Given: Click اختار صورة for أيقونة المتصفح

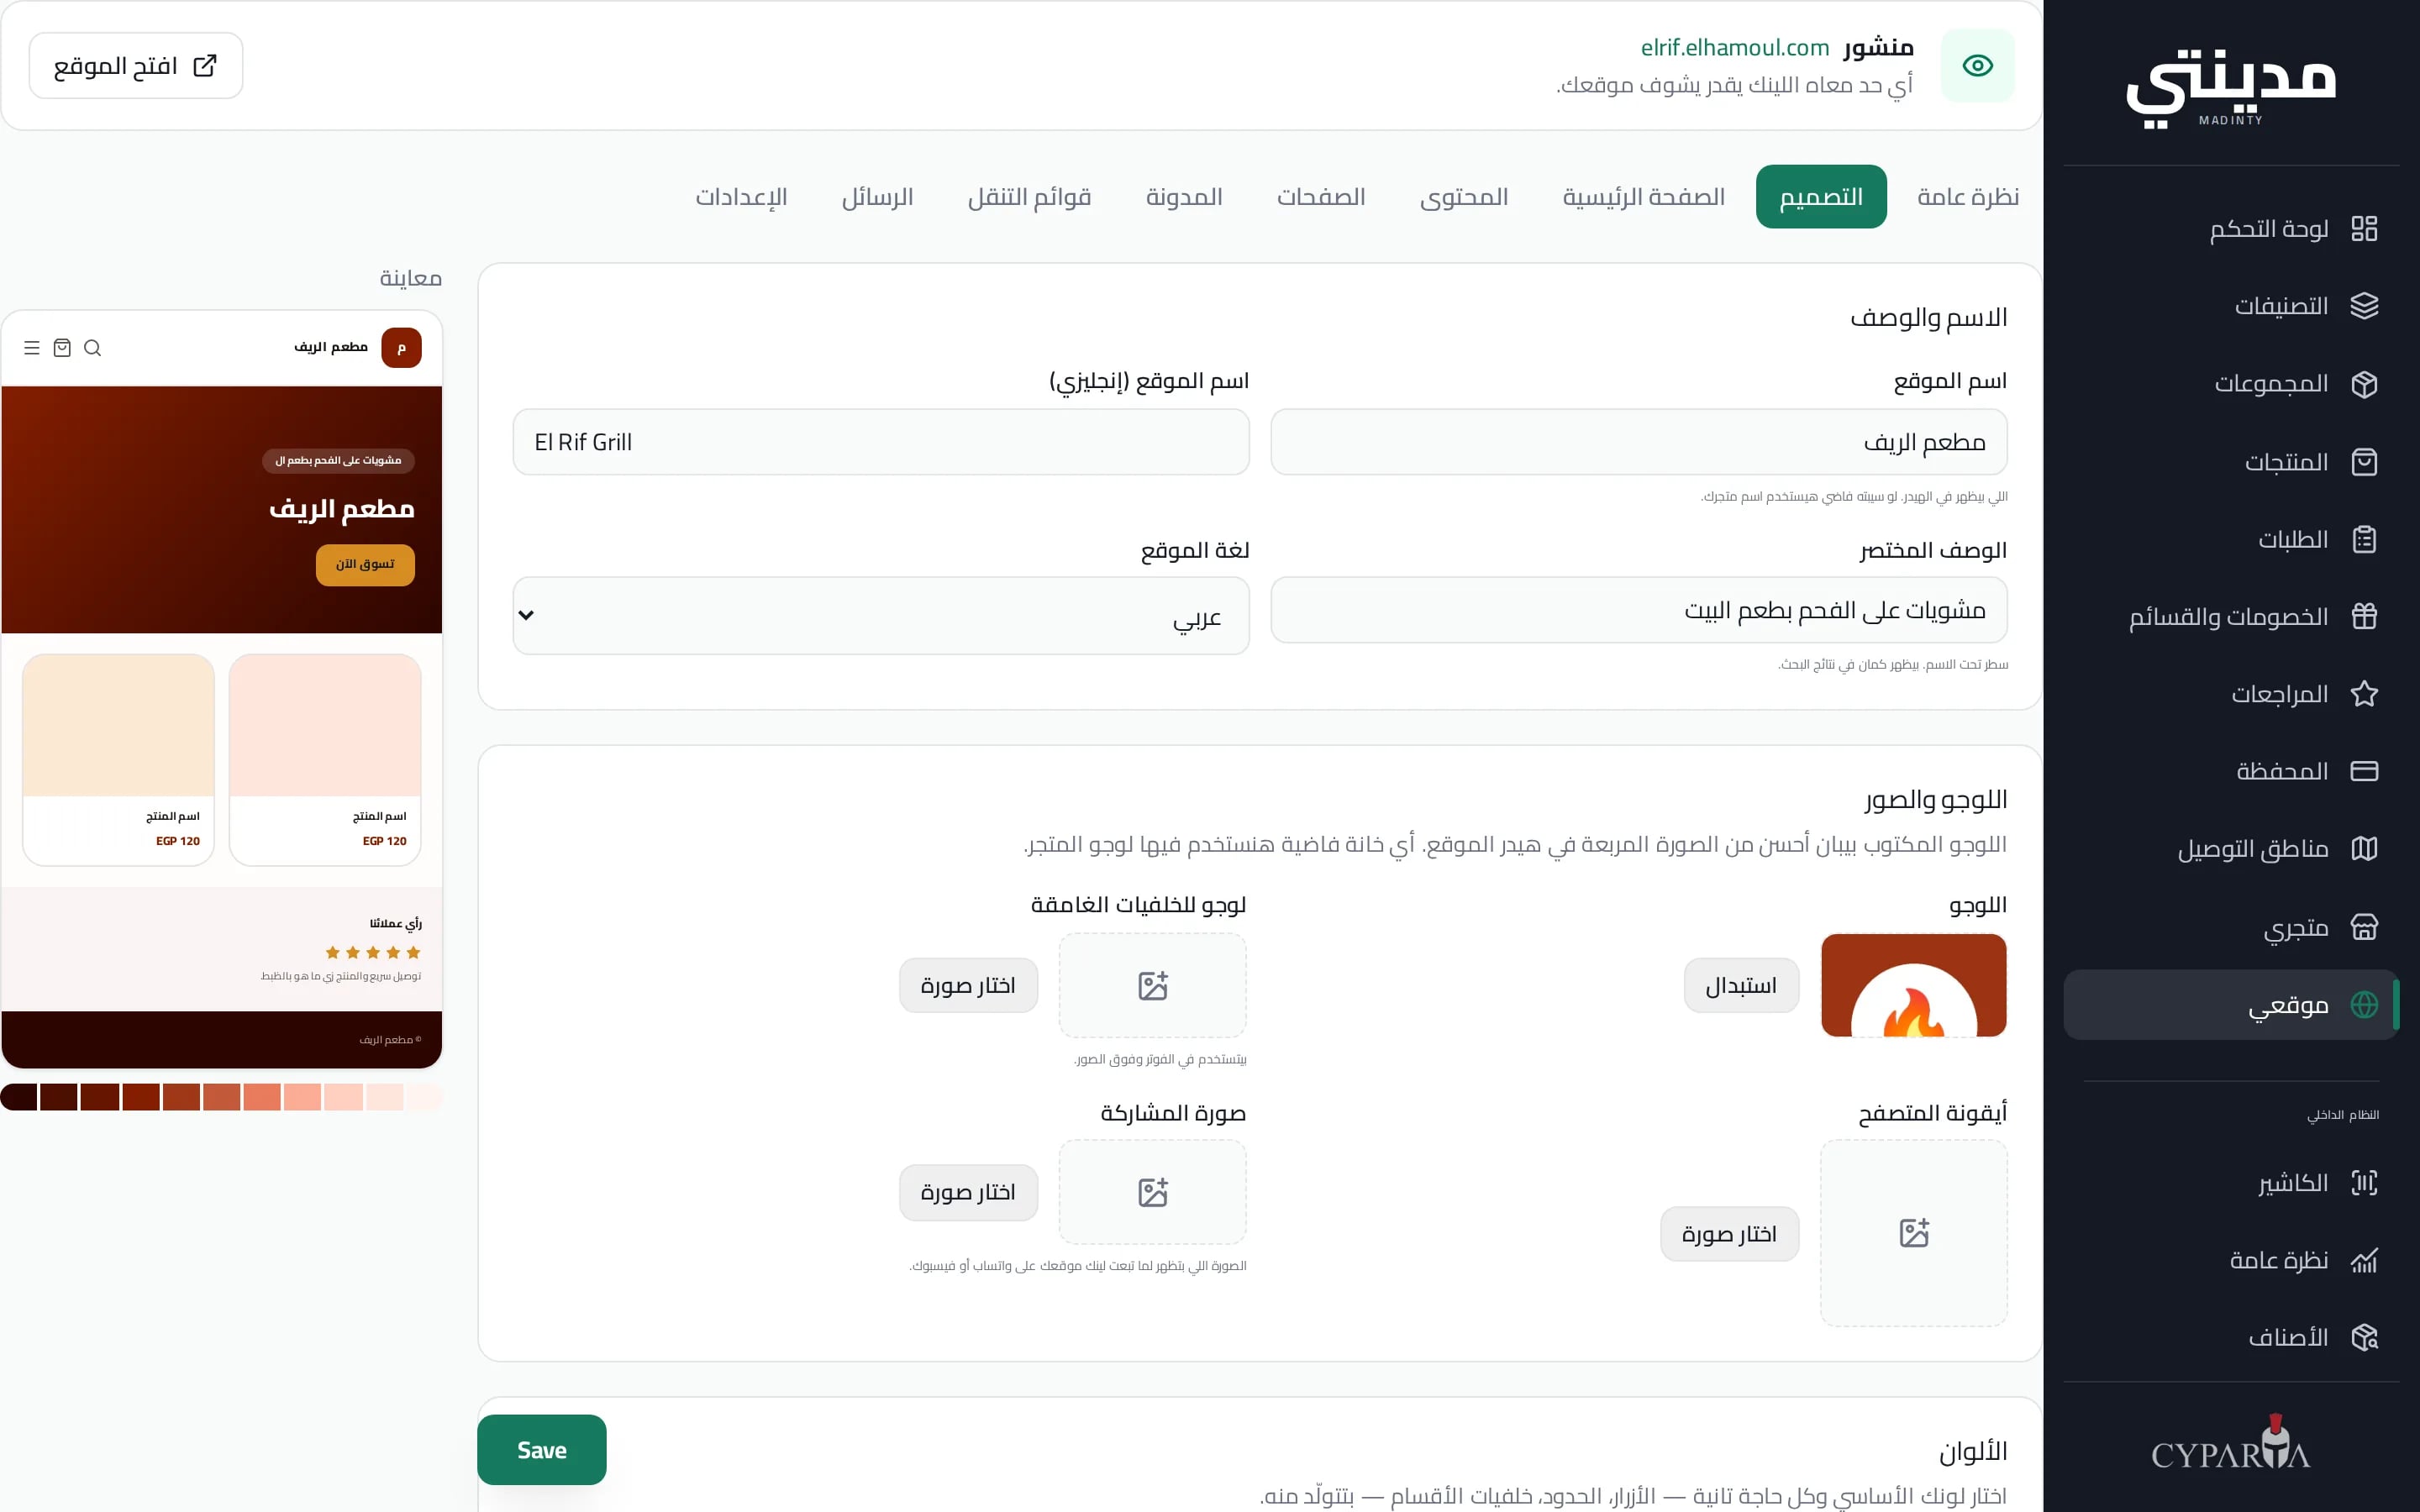Looking at the screenshot, I should 1729,1234.
